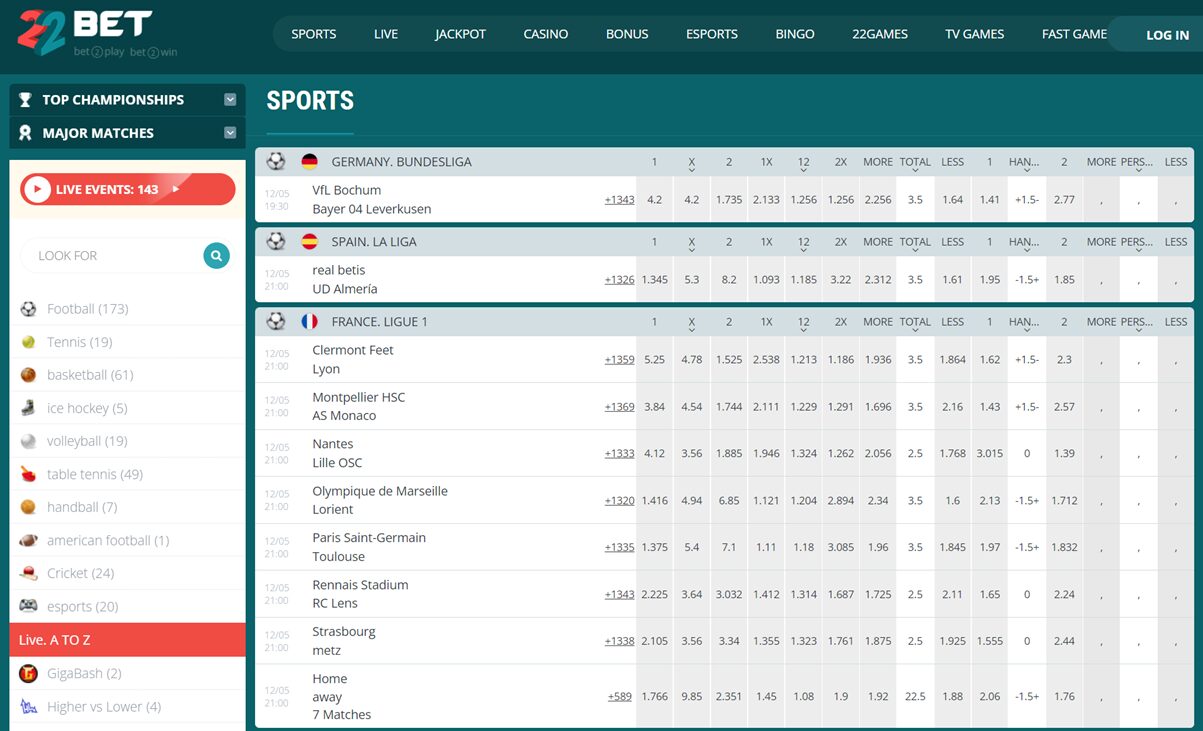
Task: Click the German flag icon for Bundesliga
Action: click(310, 162)
